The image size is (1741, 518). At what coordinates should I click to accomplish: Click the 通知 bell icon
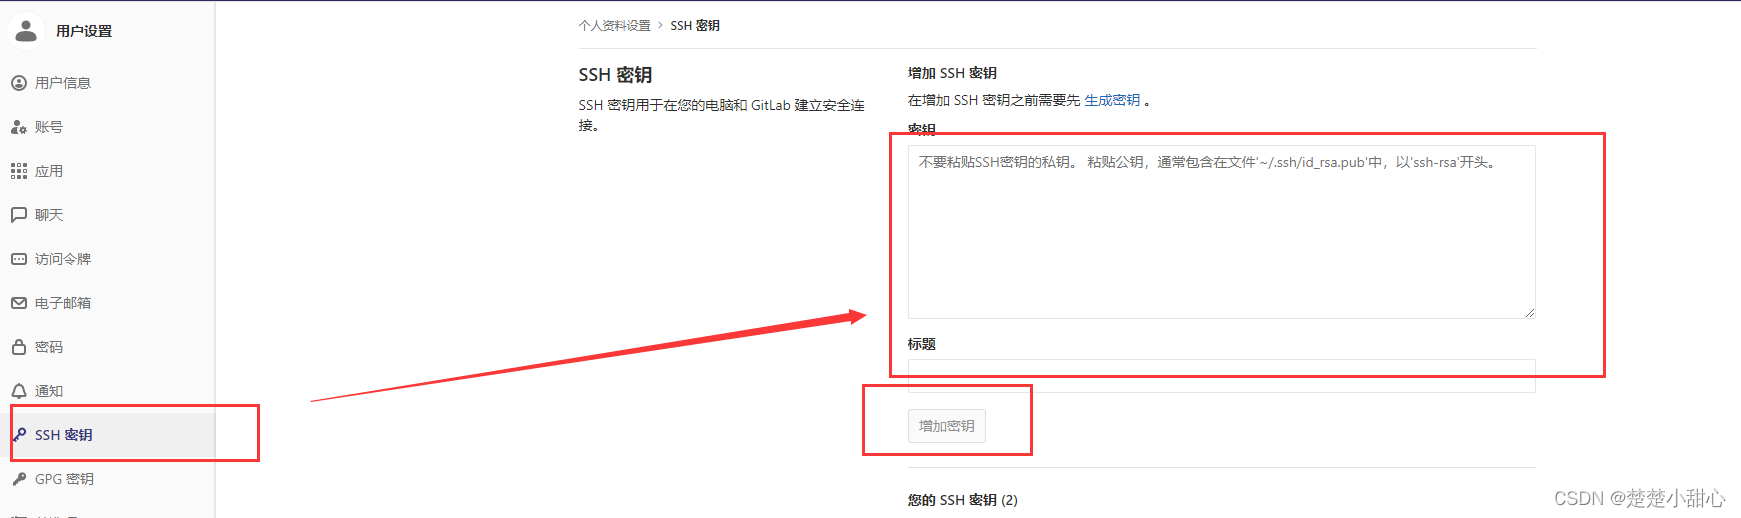(19, 391)
